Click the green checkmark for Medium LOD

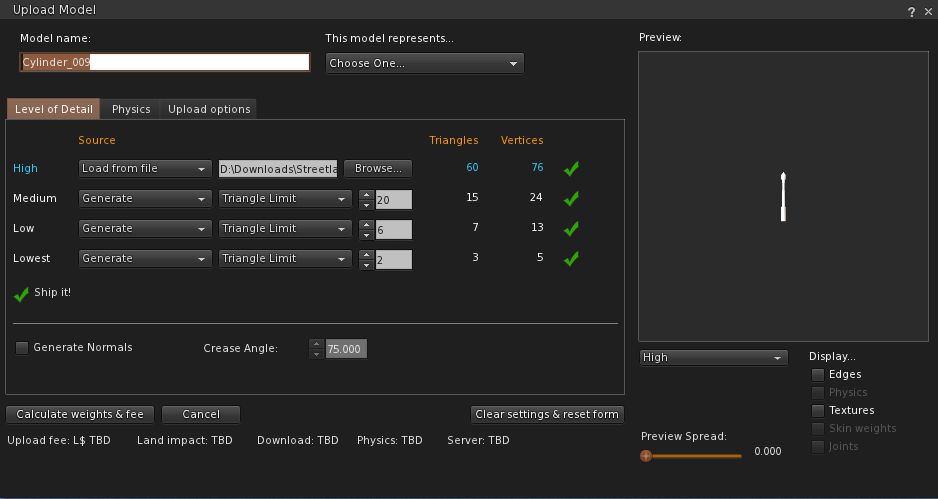pos(571,199)
